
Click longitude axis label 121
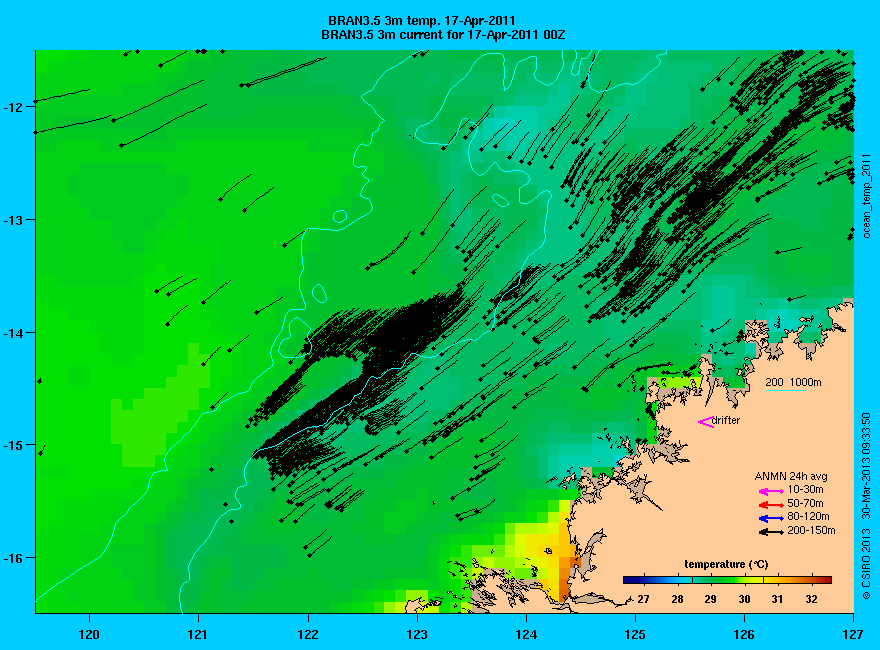click(198, 635)
